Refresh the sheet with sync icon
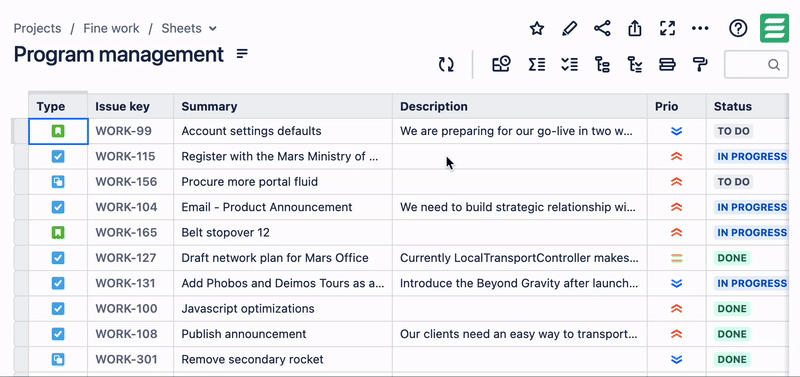The height and width of the screenshot is (377, 800). click(446, 64)
